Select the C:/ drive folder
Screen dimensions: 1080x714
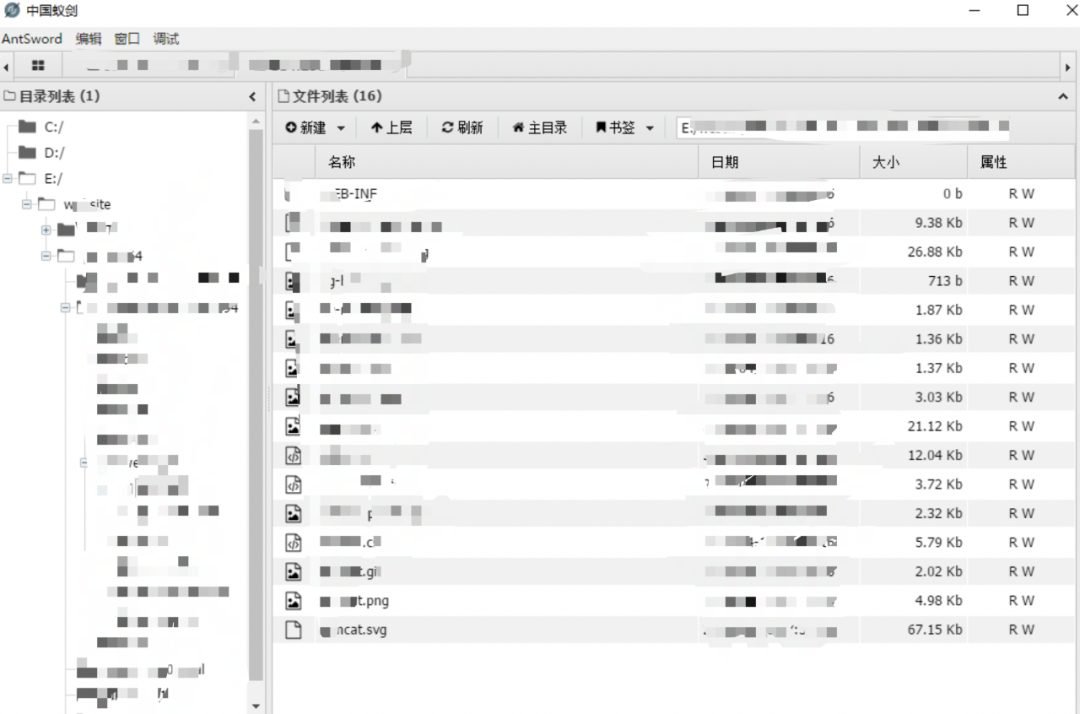pos(54,127)
